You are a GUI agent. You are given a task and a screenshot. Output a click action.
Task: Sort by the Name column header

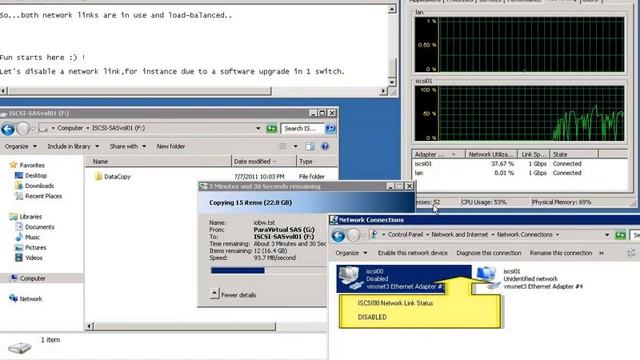tap(158, 161)
